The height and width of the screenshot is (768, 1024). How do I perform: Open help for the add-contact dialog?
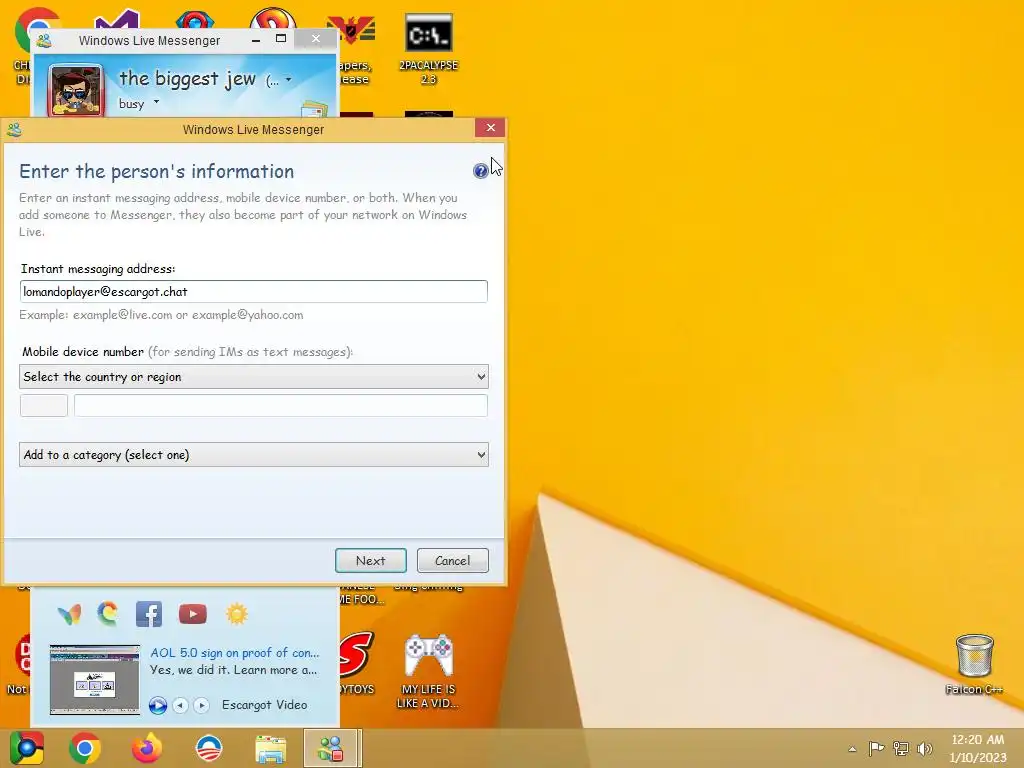480,171
